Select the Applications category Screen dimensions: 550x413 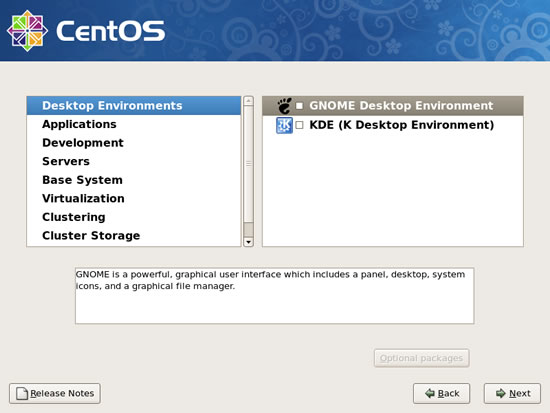coord(134,124)
